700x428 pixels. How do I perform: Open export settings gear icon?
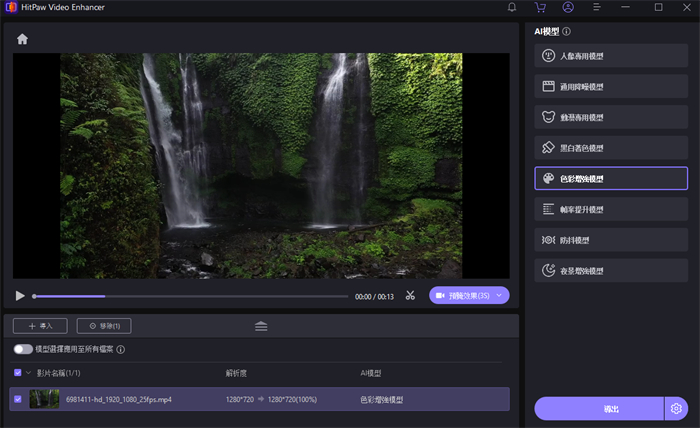point(676,409)
